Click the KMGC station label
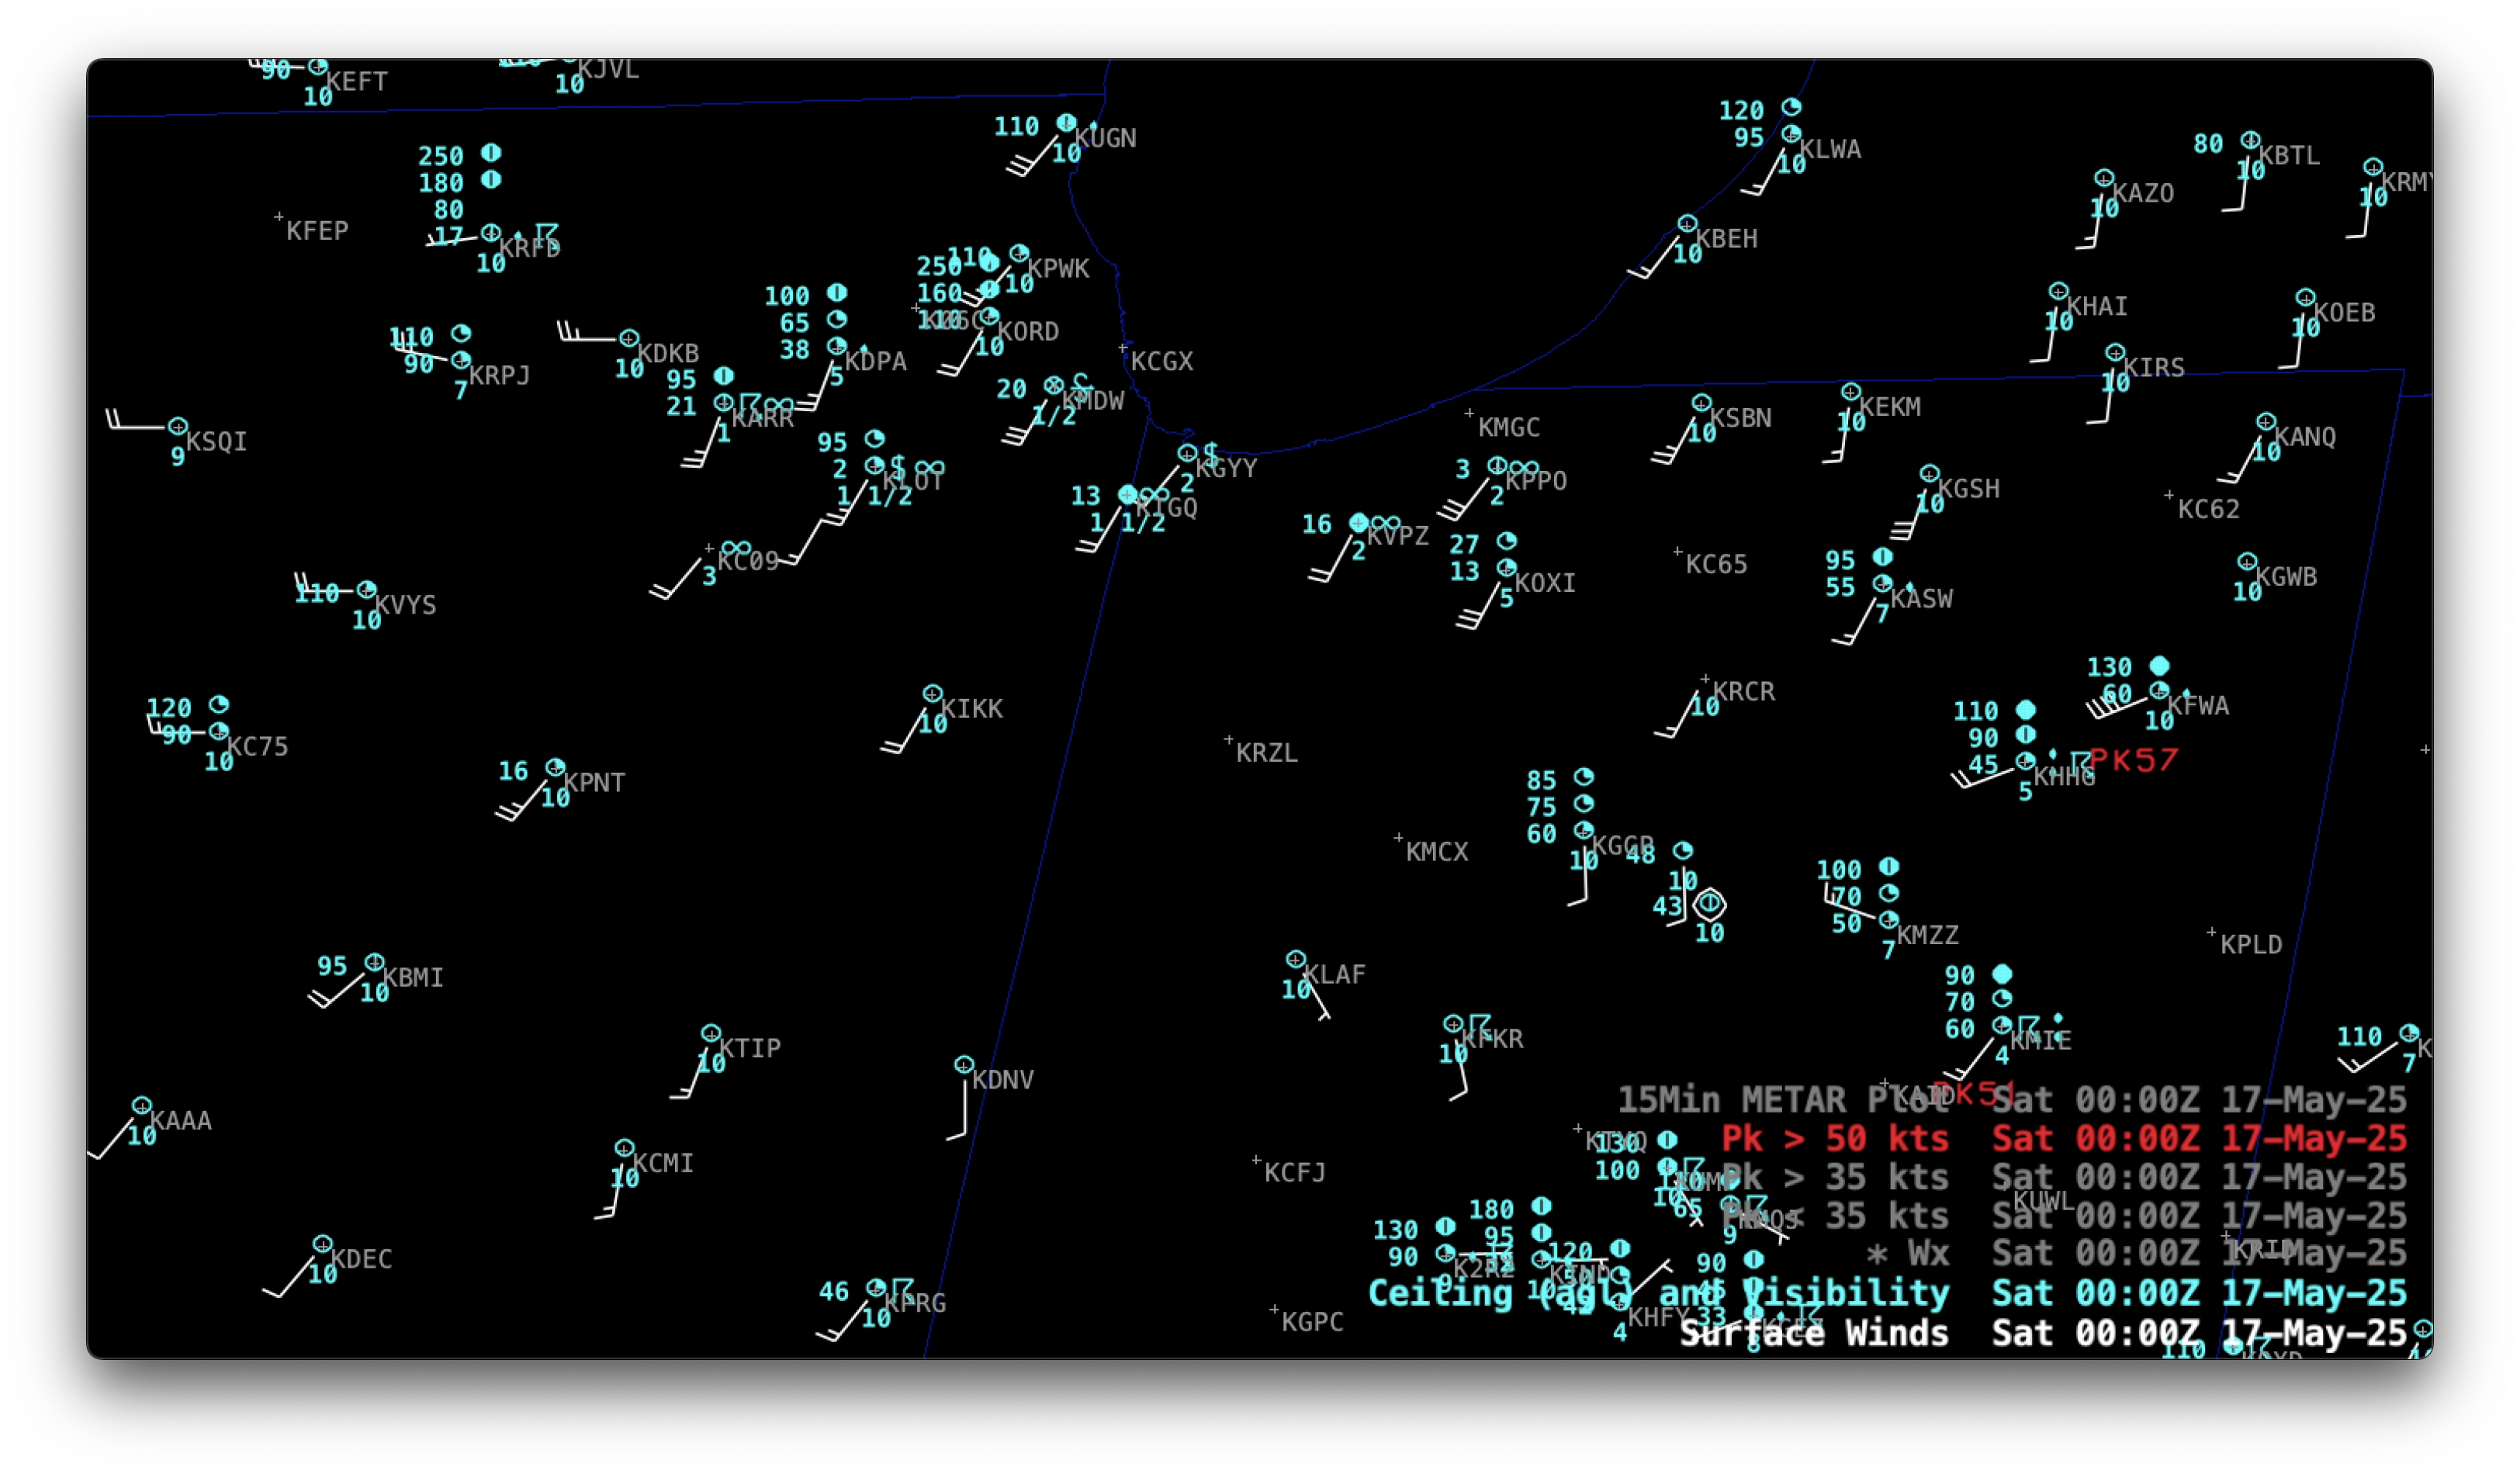The height and width of the screenshot is (1474, 2520). pos(1509,428)
